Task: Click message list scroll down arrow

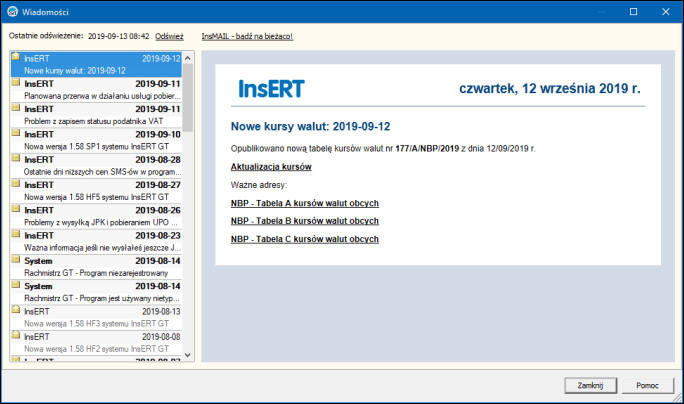Action: click(188, 355)
